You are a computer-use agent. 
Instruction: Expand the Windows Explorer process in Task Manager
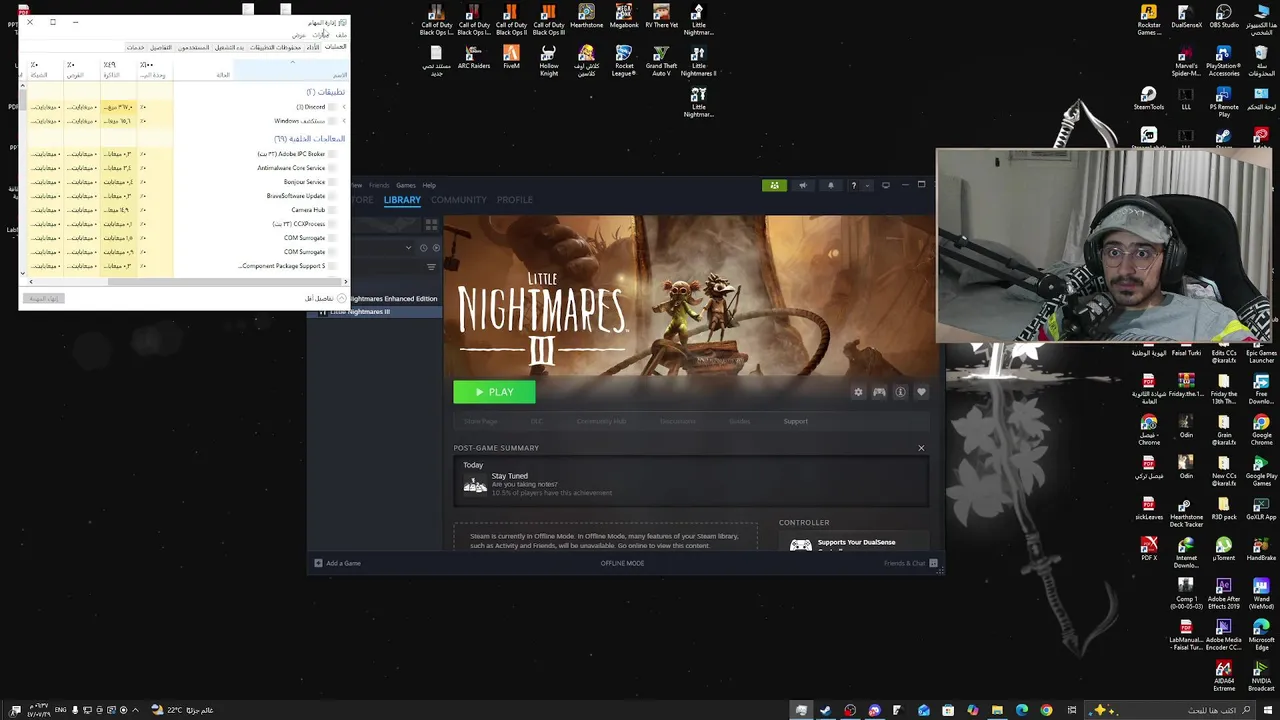pos(344,121)
